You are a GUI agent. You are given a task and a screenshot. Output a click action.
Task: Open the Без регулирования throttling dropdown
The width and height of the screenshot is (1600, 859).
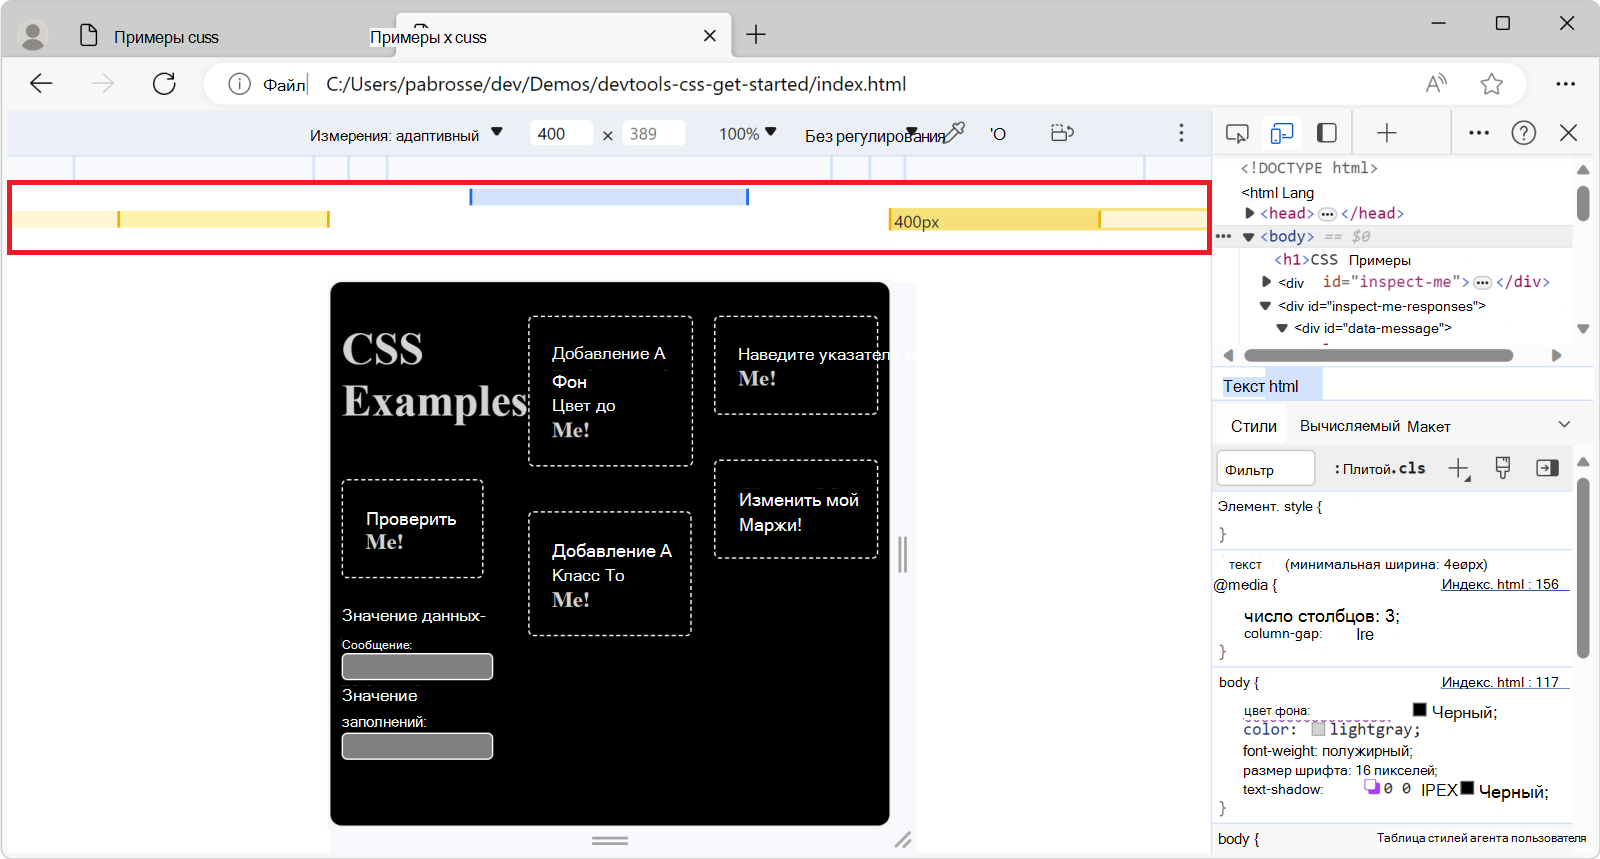pyautogui.click(x=874, y=135)
